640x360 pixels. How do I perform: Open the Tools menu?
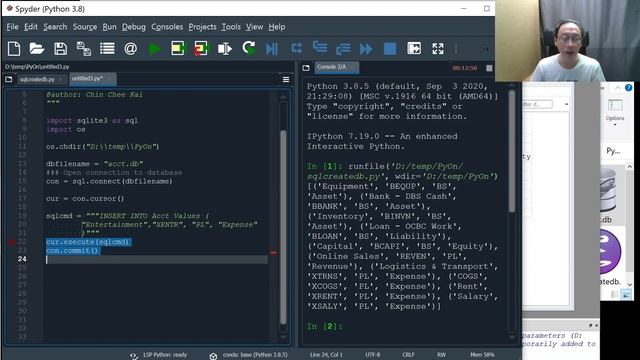point(231,27)
